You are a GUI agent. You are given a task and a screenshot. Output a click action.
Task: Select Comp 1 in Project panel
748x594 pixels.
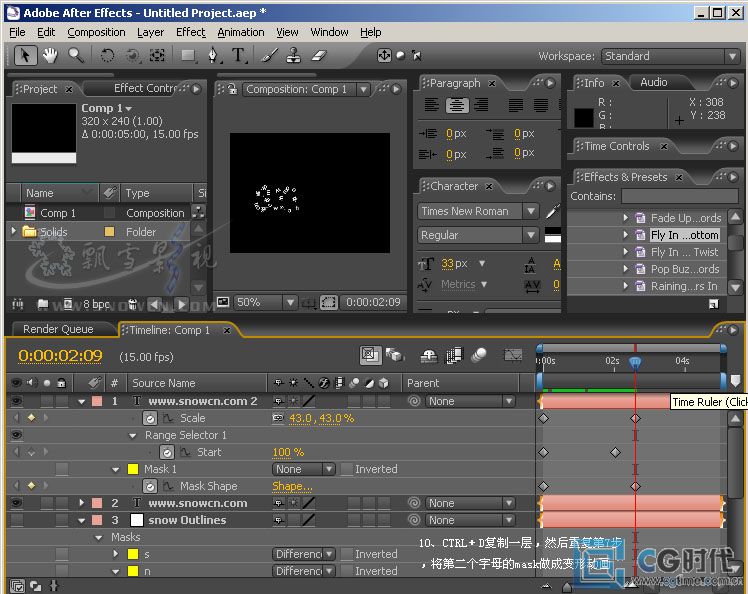tap(58, 213)
